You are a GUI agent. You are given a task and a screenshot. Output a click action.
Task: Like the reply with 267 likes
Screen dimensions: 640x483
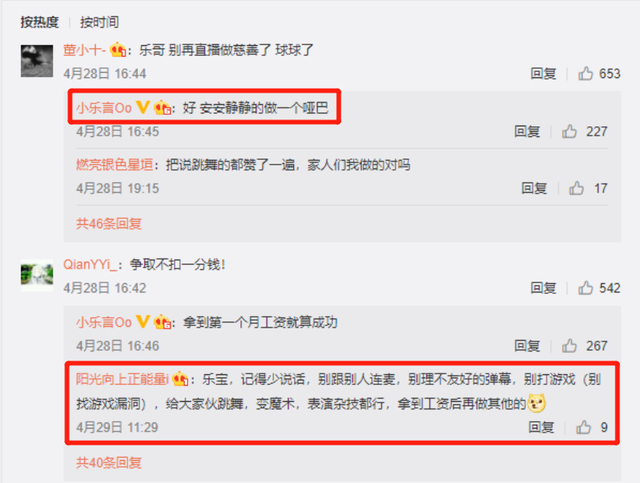(569, 346)
